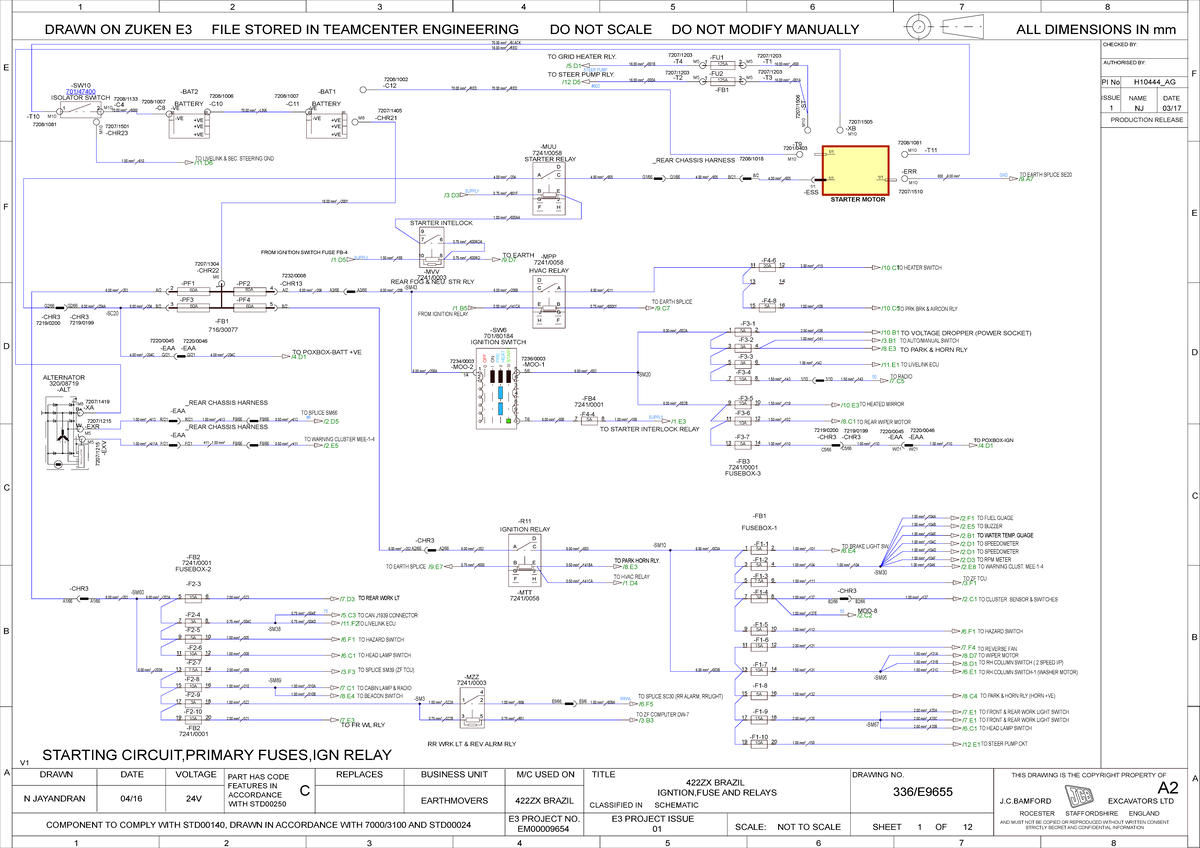Select the ALL DIMENSIONS IN mm note
Screen dimensions: 1200x848
pyautogui.click(x=1096, y=30)
